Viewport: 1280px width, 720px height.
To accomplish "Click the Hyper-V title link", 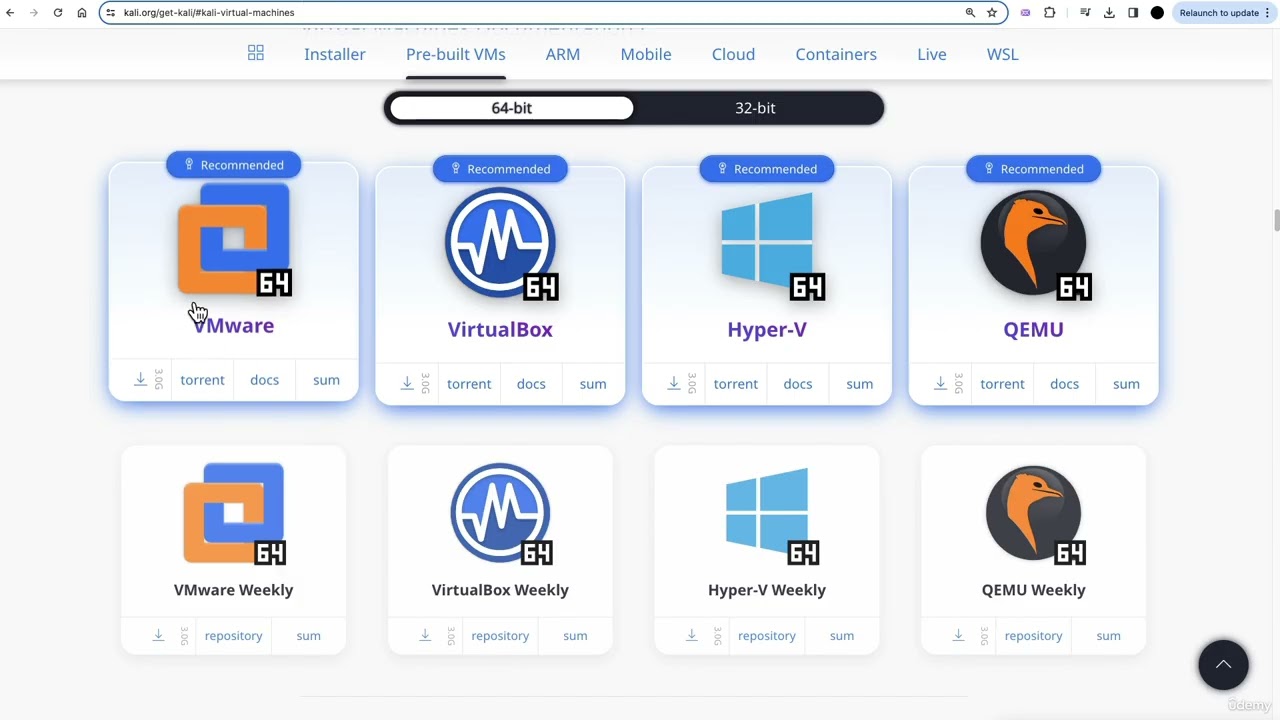I will (x=767, y=329).
